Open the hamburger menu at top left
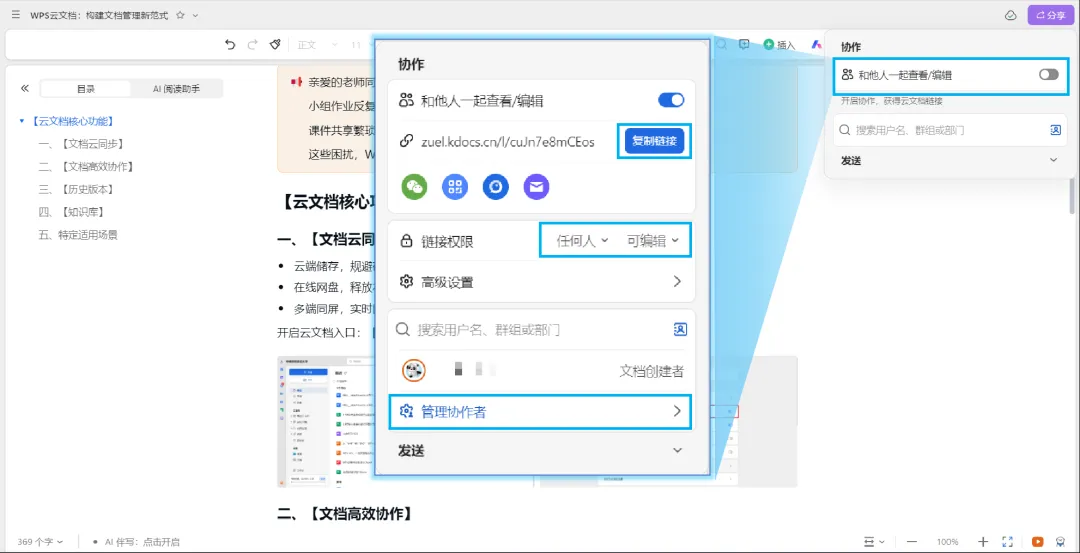Image resolution: width=1080 pixels, height=553 pixels. point(15,14)
